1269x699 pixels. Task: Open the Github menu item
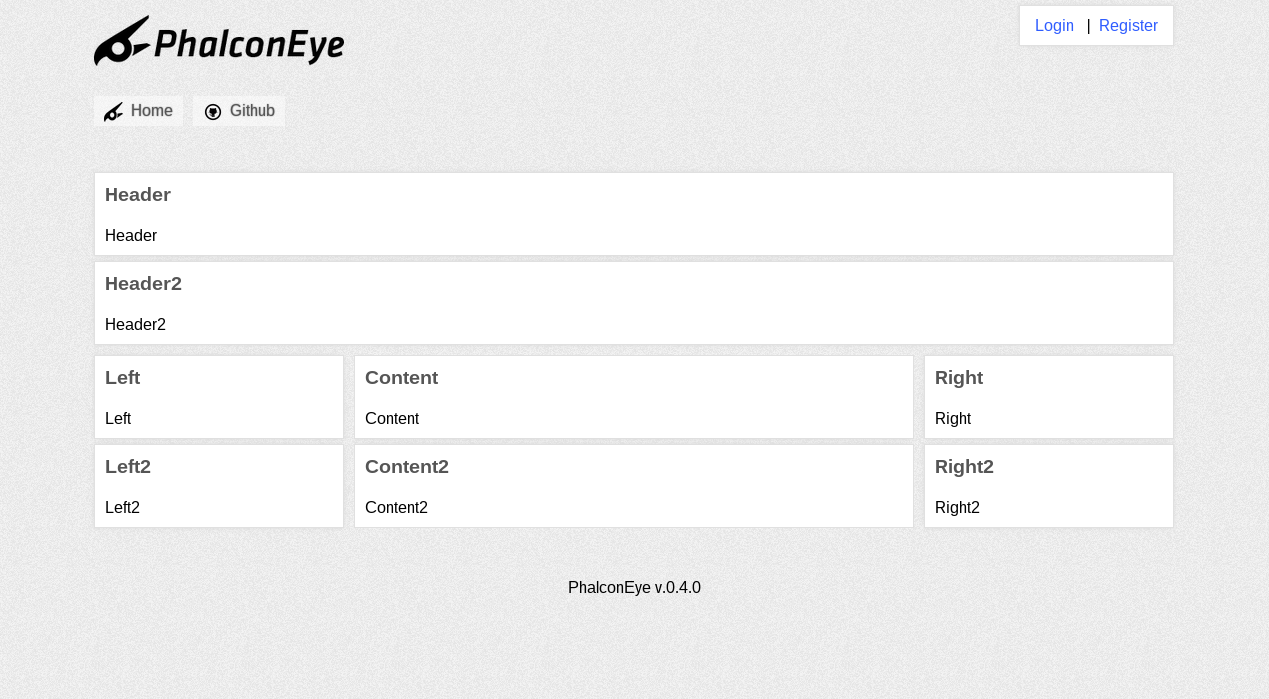click(239, 111)
